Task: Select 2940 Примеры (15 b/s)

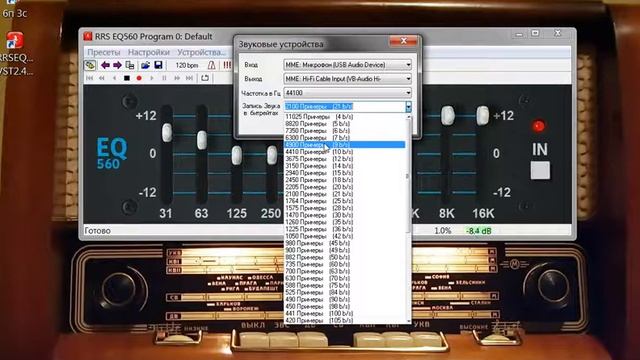Action: pos(344,173)
